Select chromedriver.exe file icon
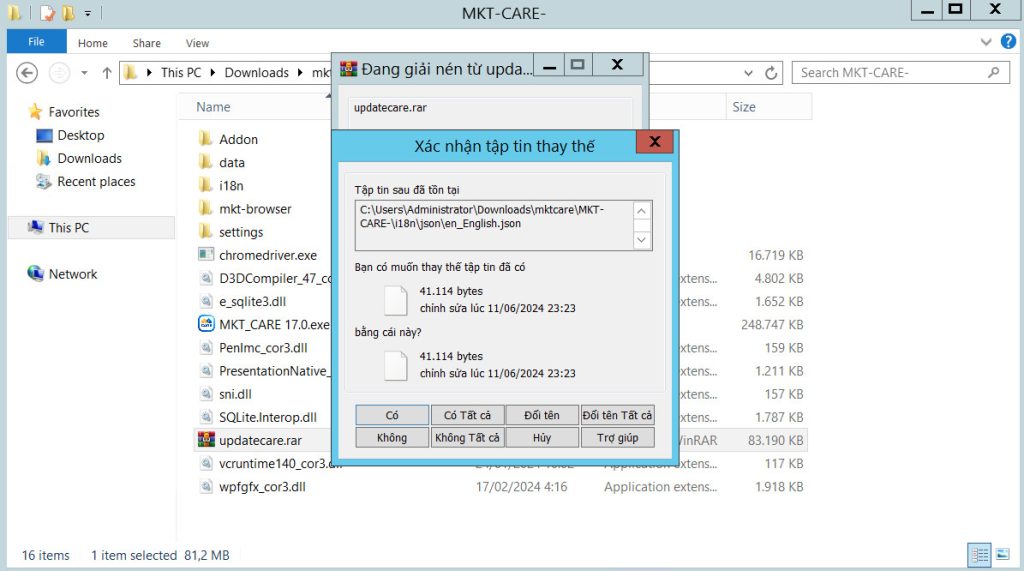 pos(206,255)
